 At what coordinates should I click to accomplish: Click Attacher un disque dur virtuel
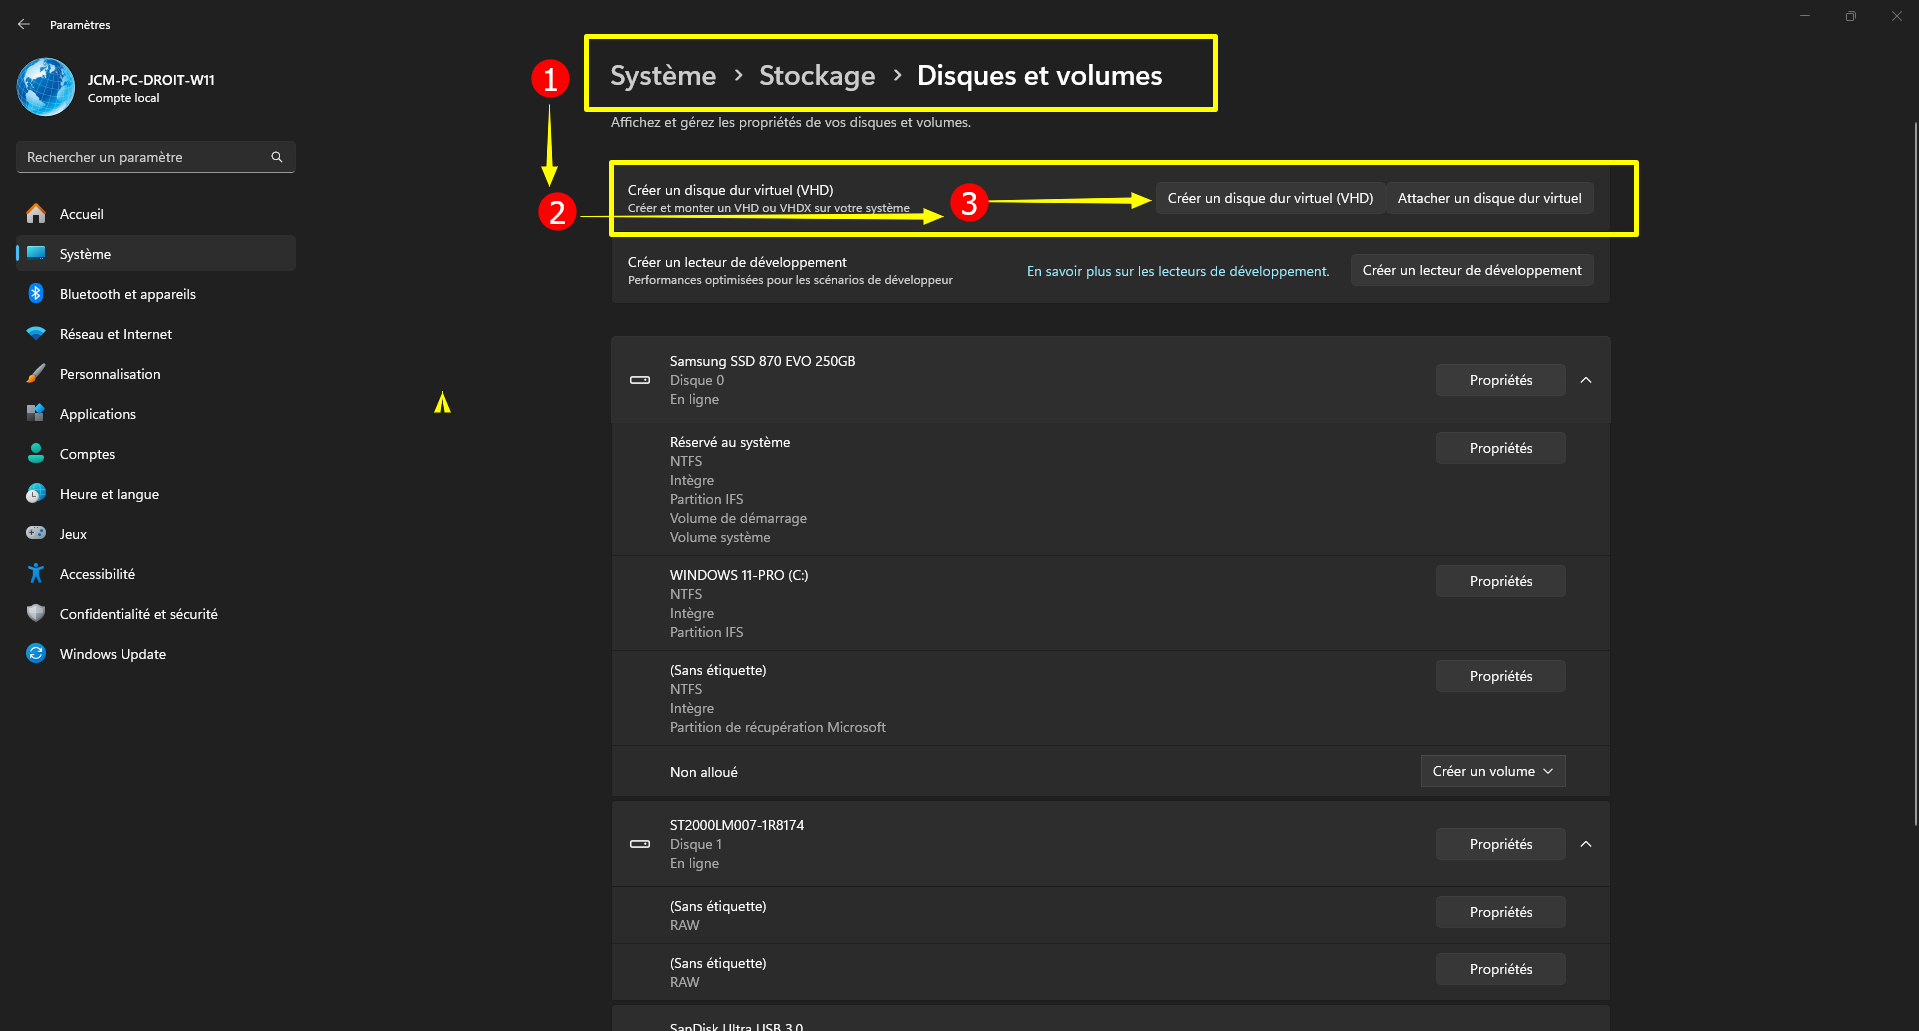tap(1489, 198)
